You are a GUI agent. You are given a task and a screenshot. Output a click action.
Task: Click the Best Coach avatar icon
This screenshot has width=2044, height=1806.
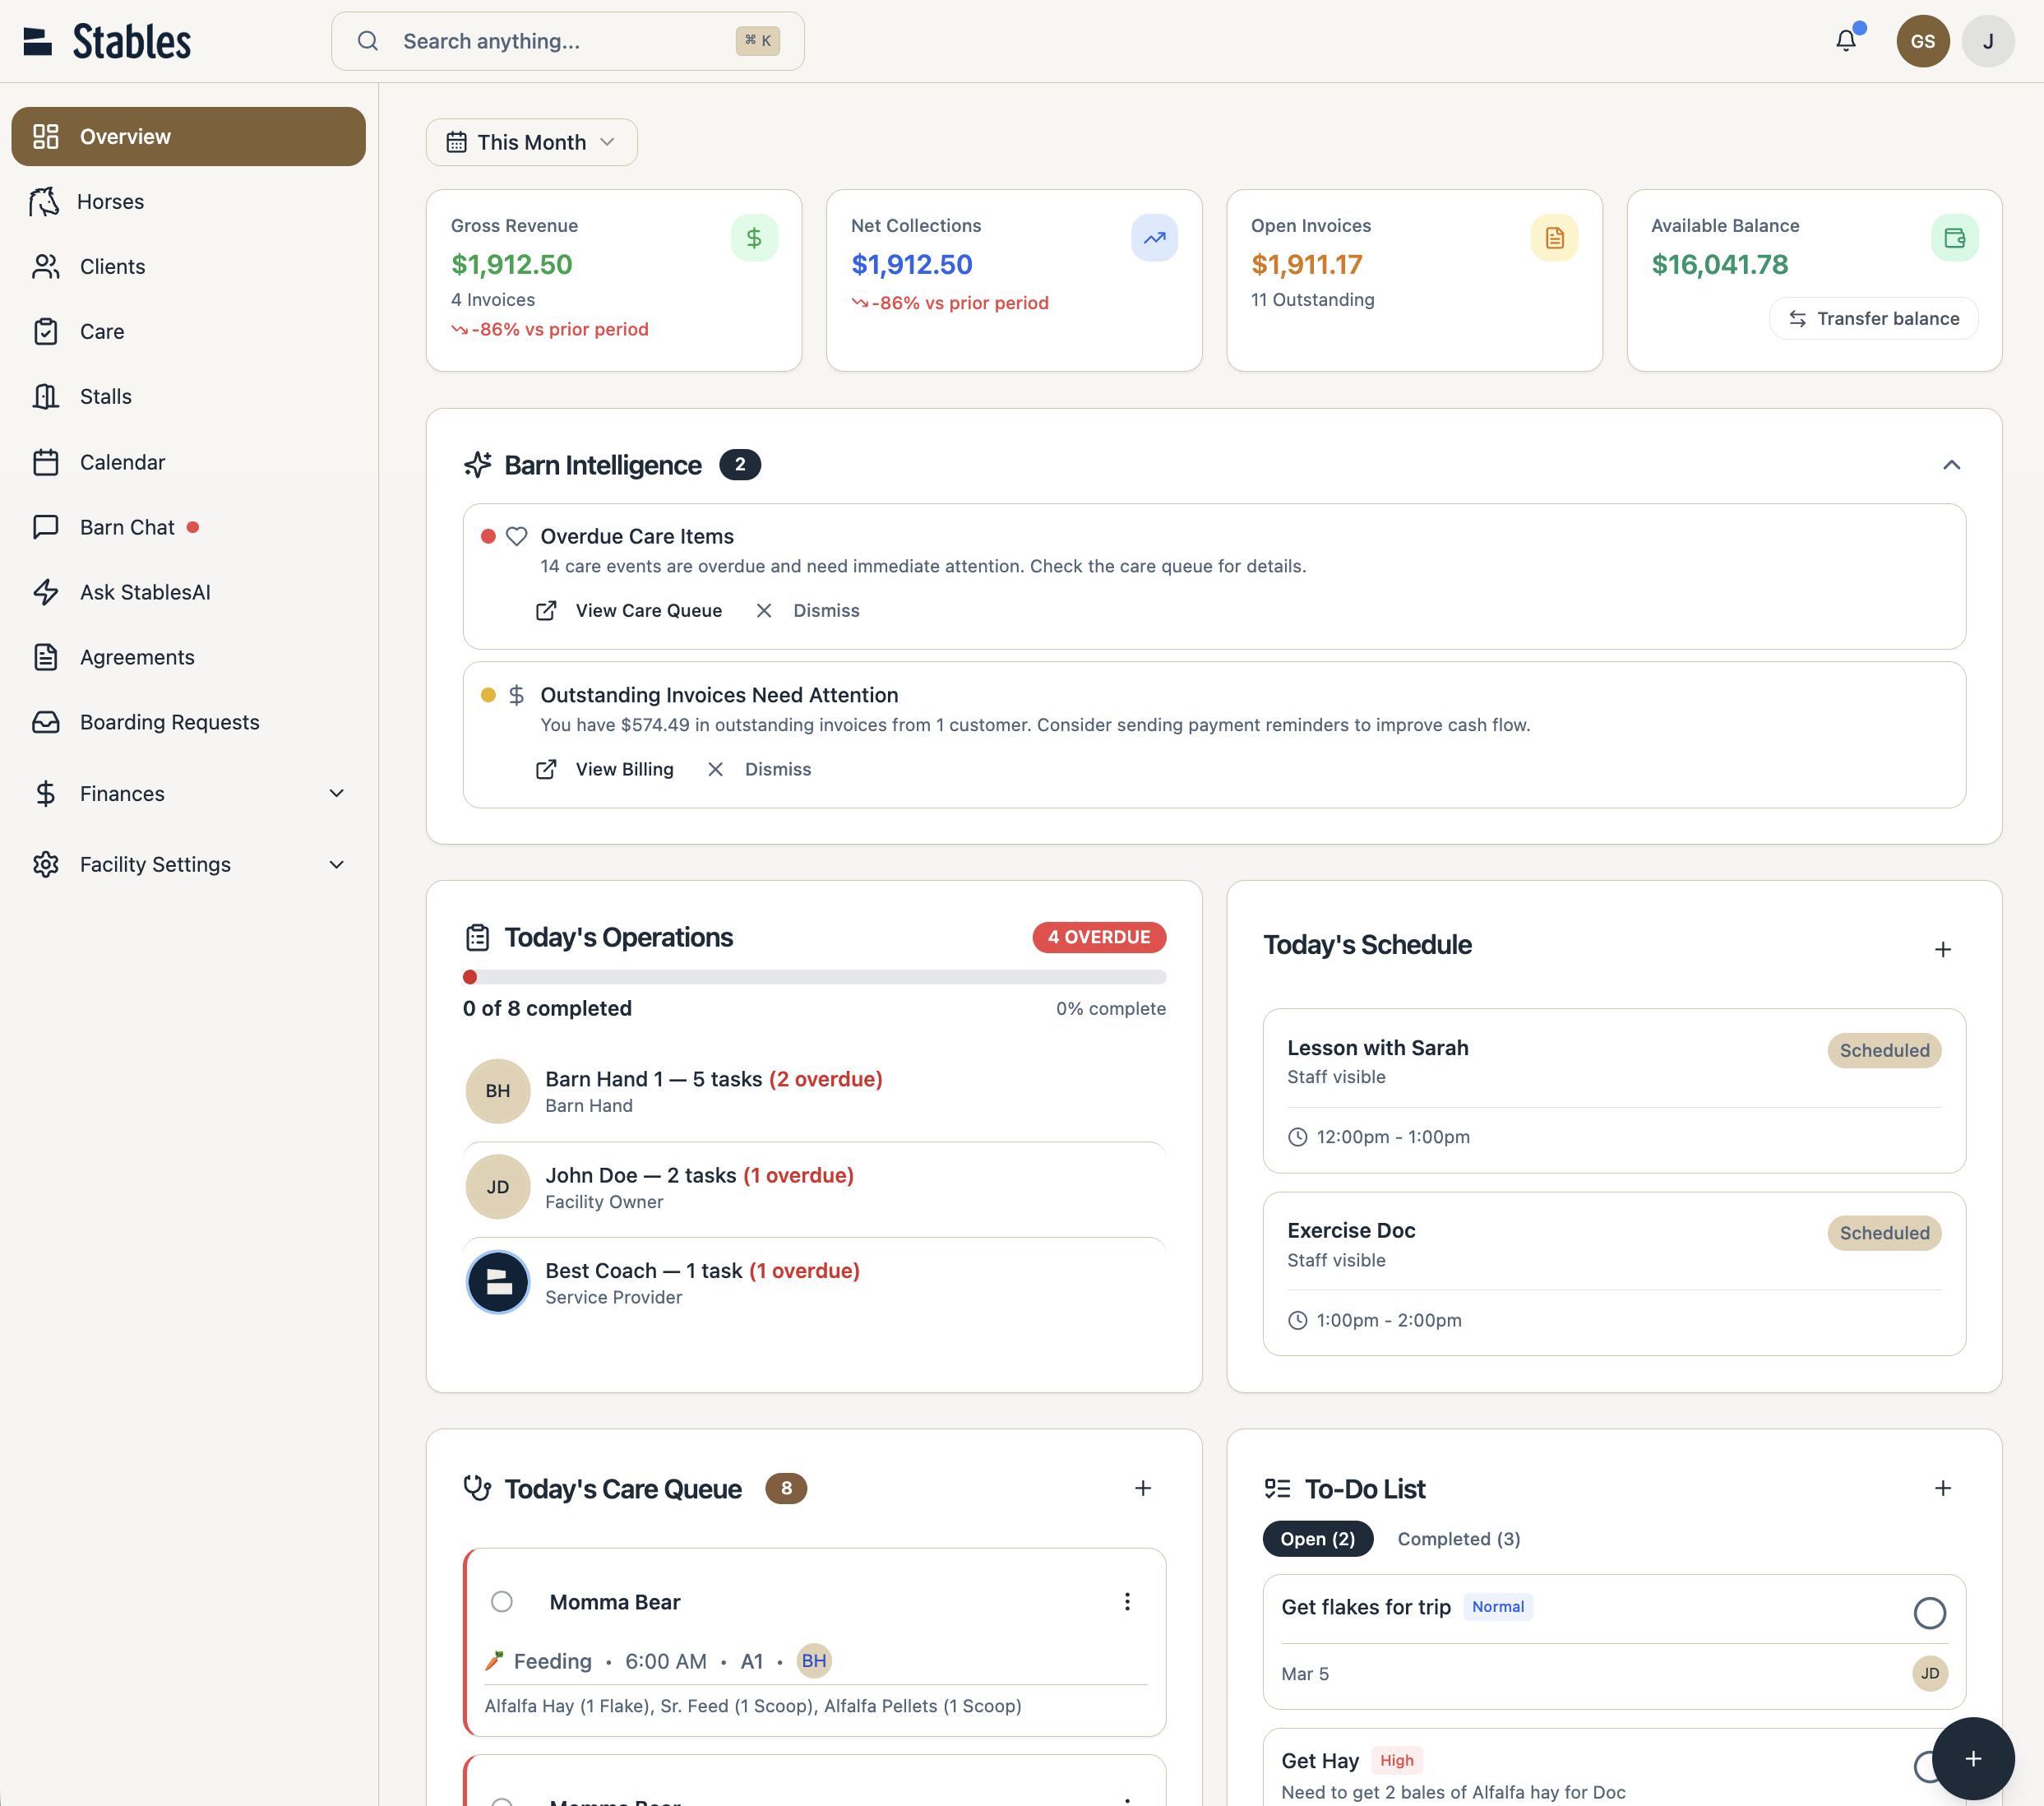coord(497,1282)
